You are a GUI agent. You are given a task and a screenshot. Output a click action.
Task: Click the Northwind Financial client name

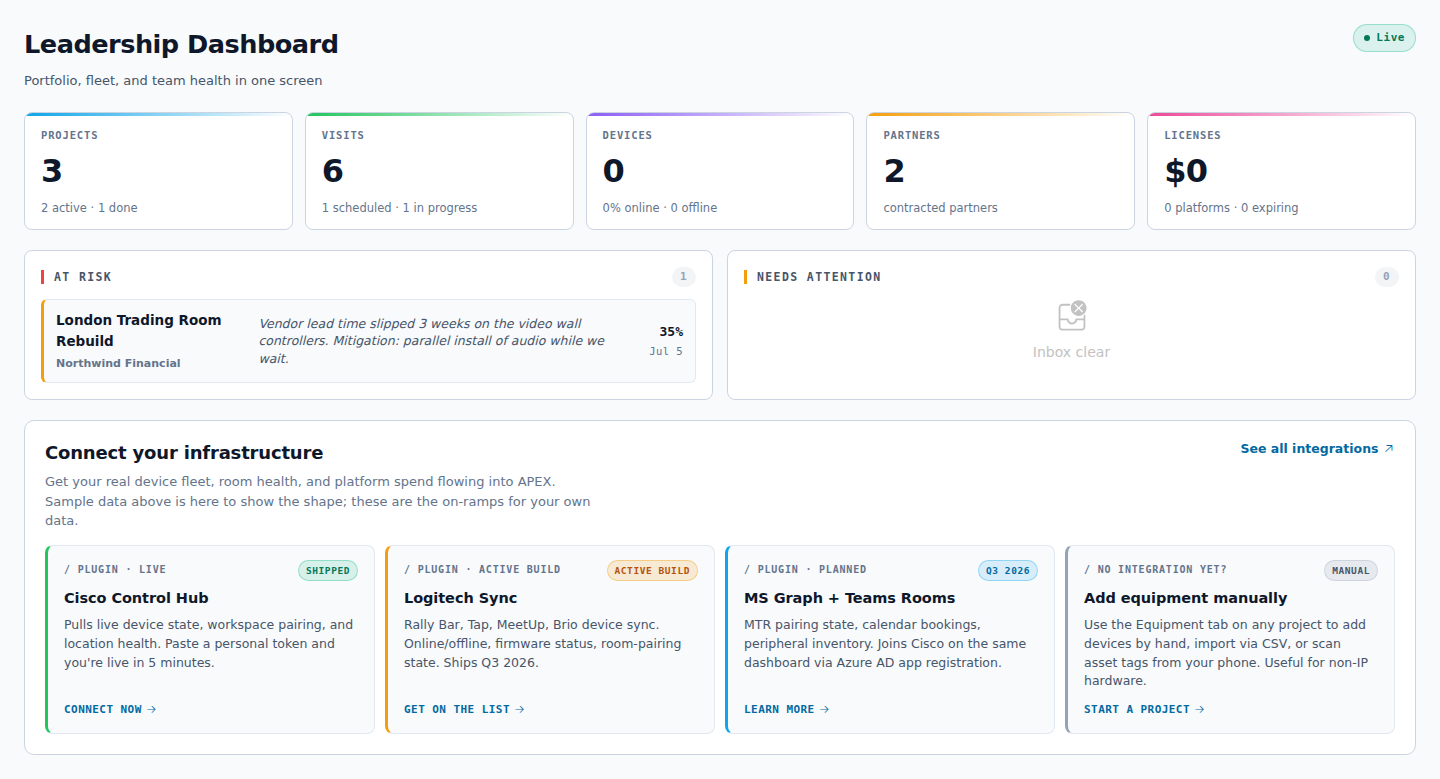(118, 363)
